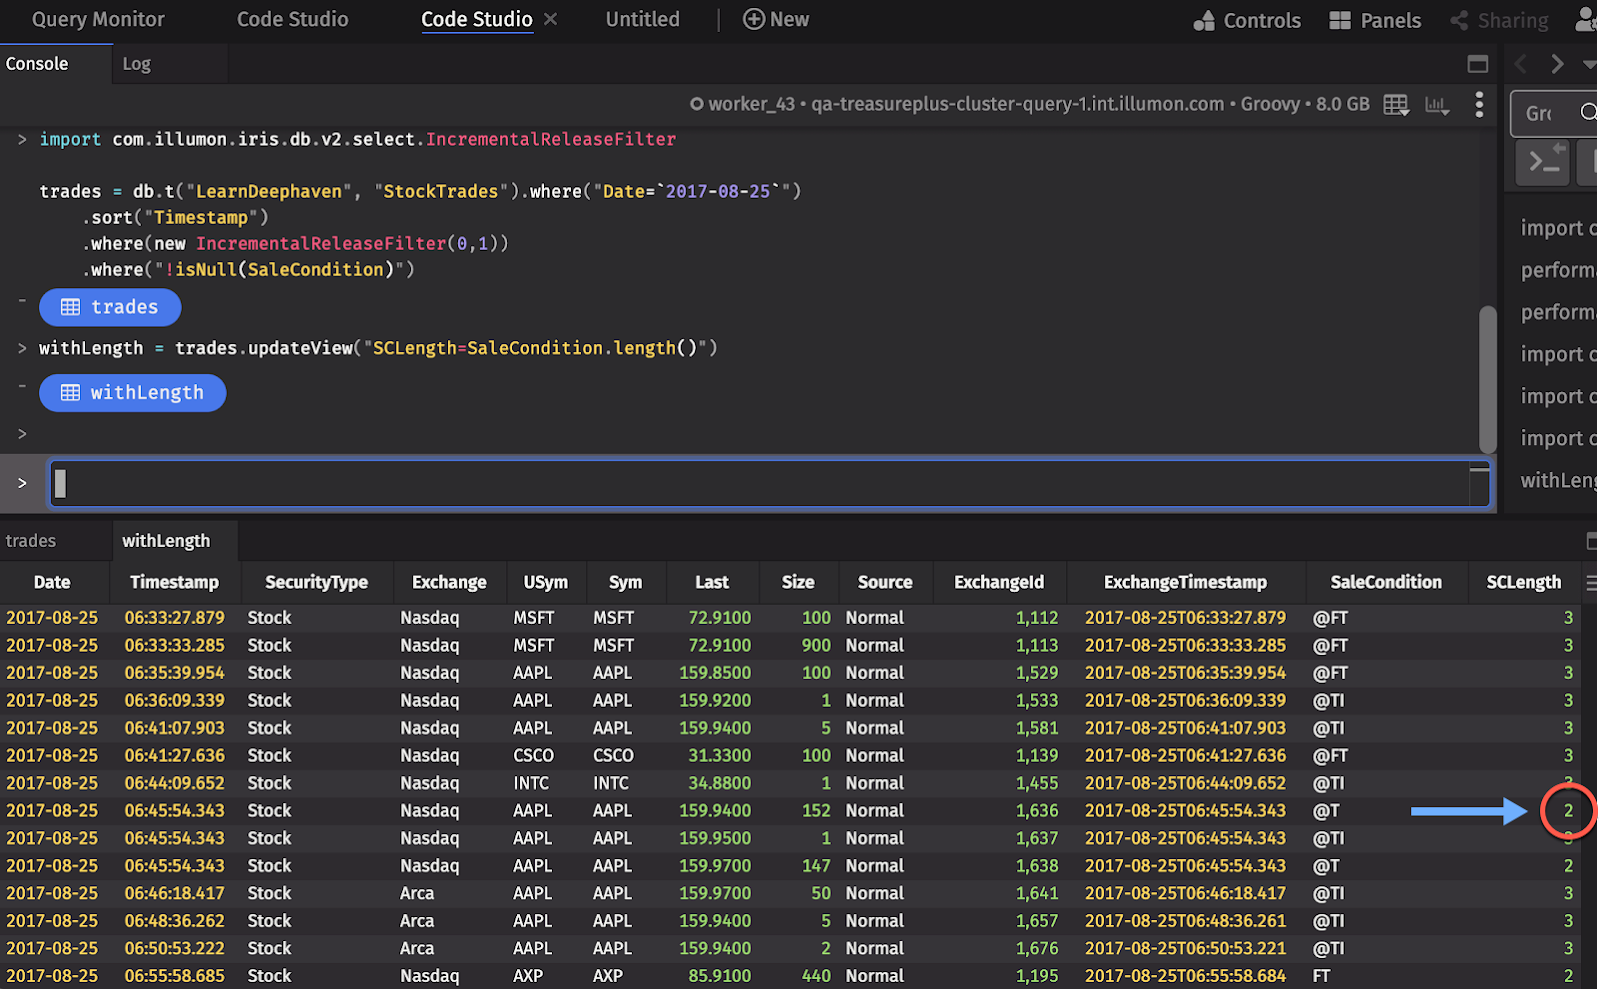The height and width of the screenshot is (989, 1600).
Task: Open the Controls menu
Action: point(1247,20)
